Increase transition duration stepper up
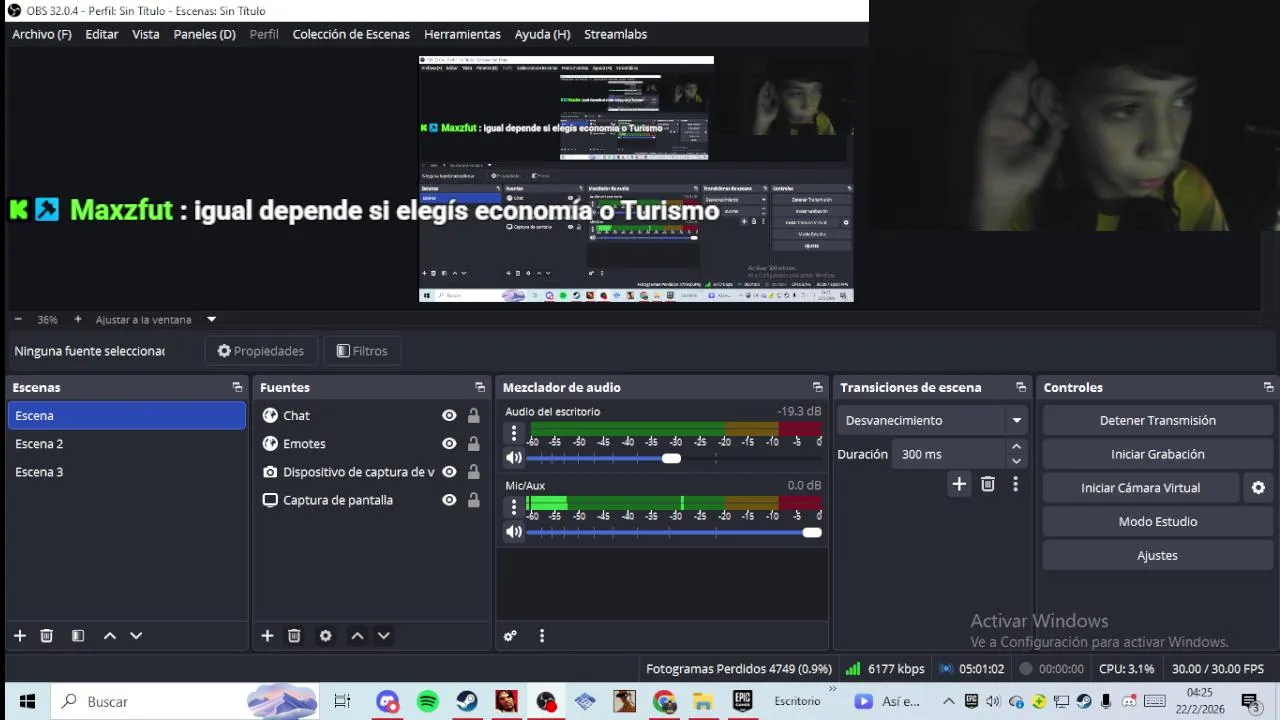 (x=1016, y=447)
